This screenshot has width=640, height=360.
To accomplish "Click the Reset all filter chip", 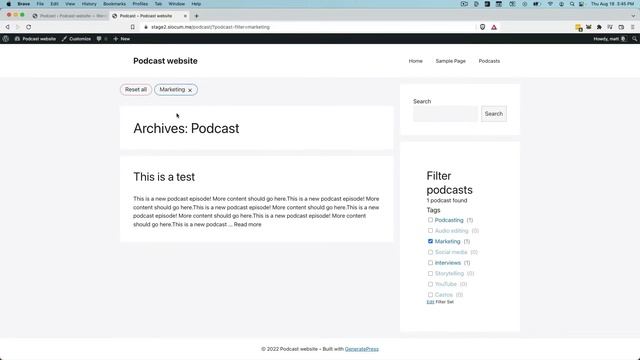I will click(136, 89).
